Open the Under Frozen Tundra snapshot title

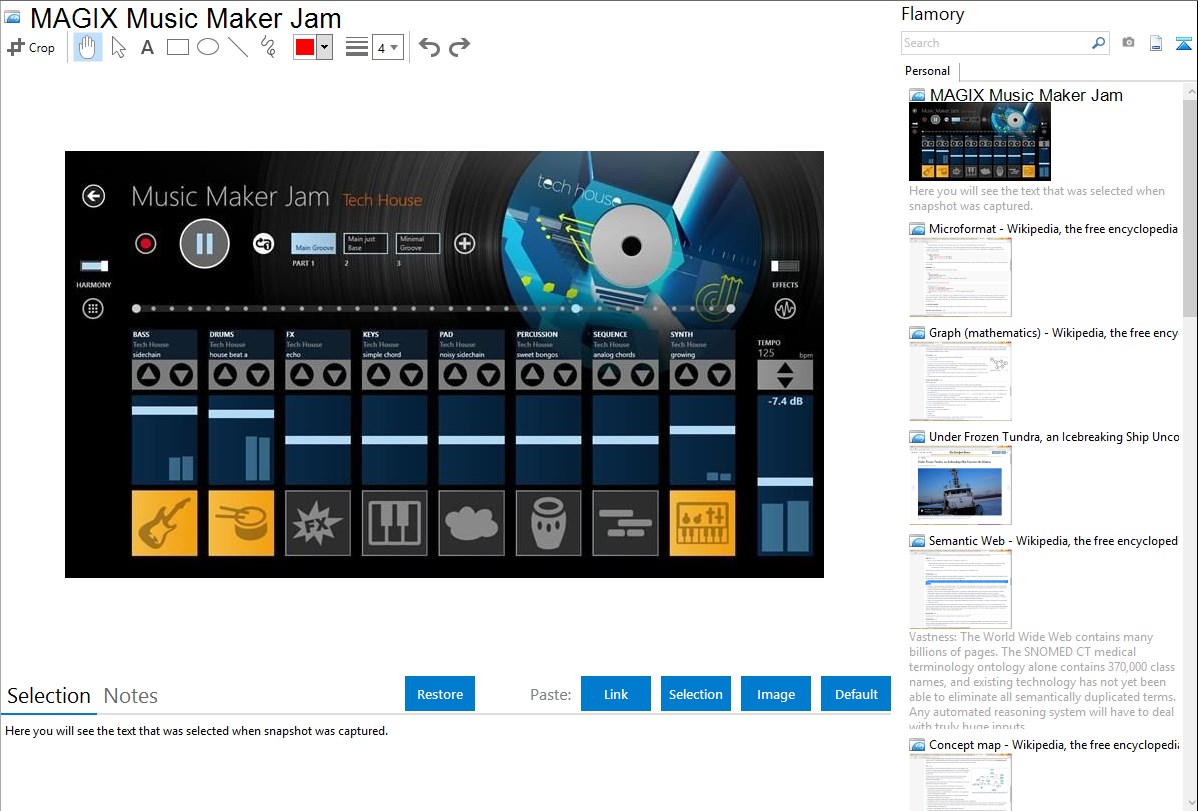[x=1054, y=436]
